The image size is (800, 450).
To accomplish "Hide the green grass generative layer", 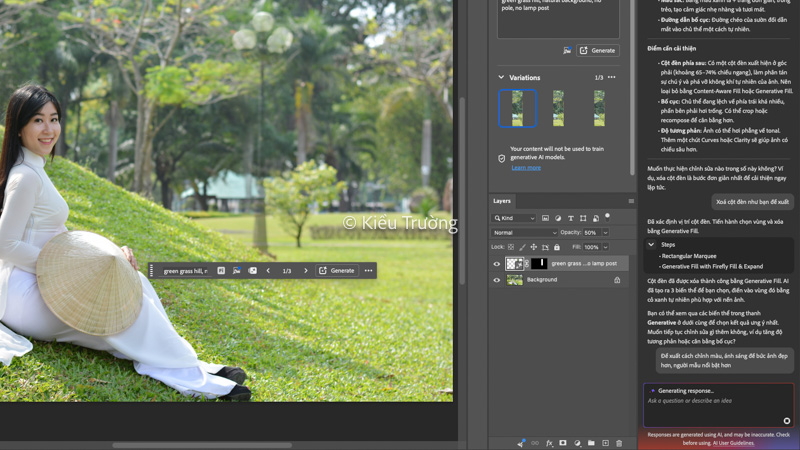I will tap(496, 264).
